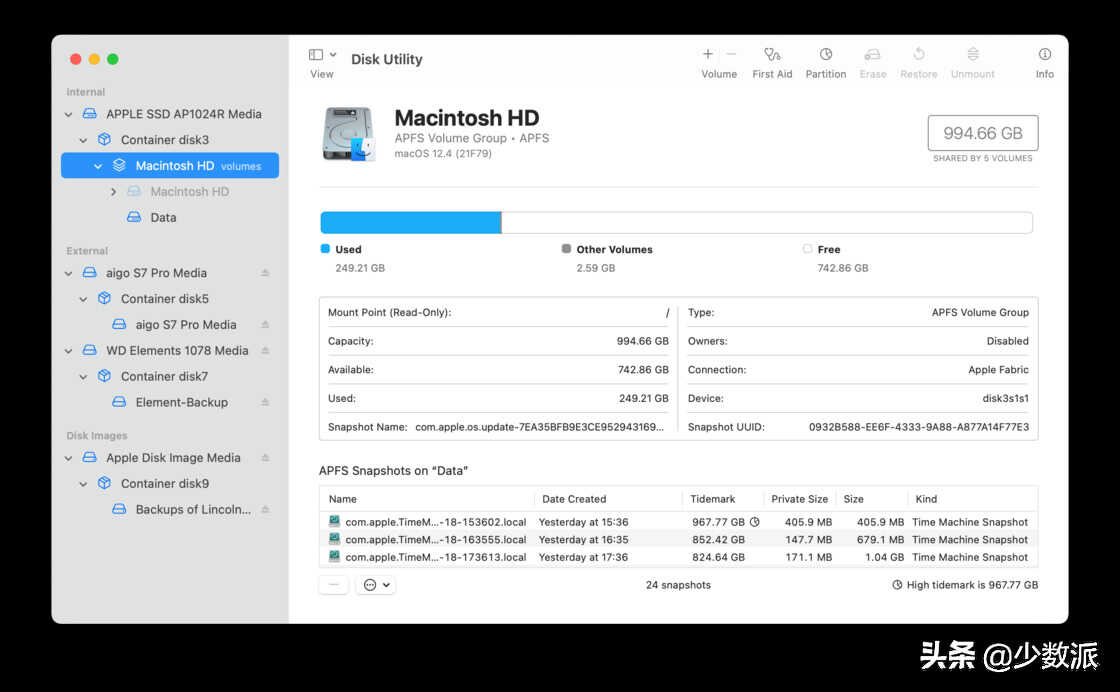Collapse the selected Macintosh HD volumes group
1120x692 pixels.
[98, 166]
